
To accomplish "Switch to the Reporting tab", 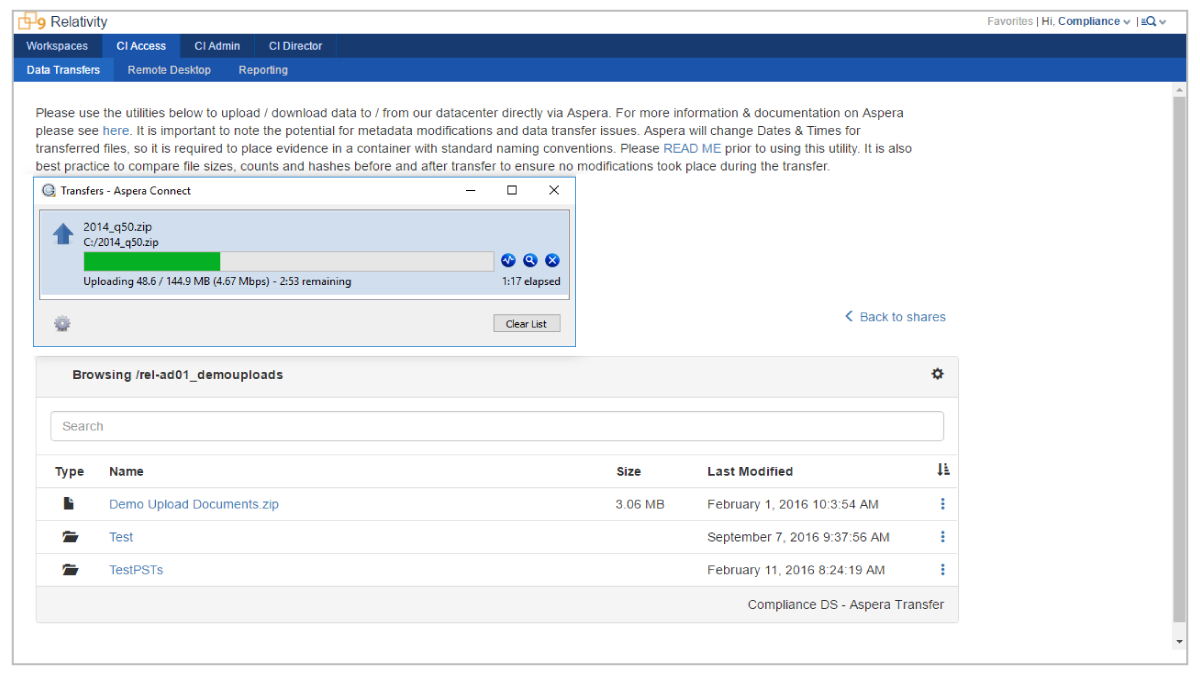I will (x=262, y=69).
